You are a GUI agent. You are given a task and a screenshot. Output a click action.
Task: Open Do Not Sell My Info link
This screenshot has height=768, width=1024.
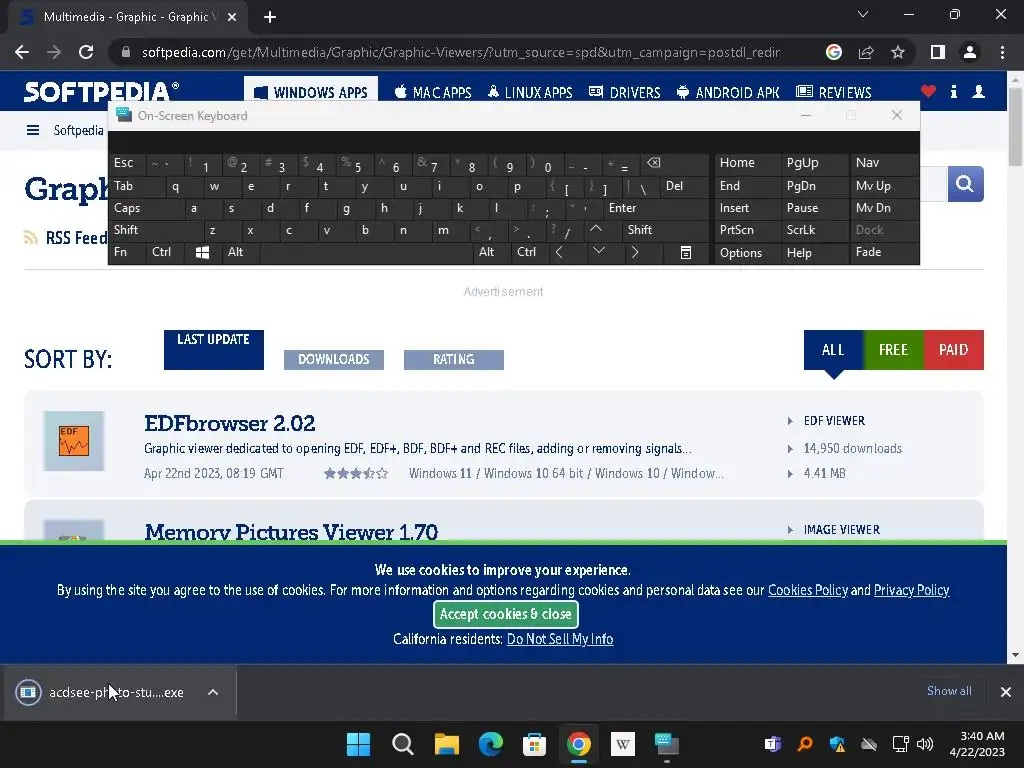point(560,639)
